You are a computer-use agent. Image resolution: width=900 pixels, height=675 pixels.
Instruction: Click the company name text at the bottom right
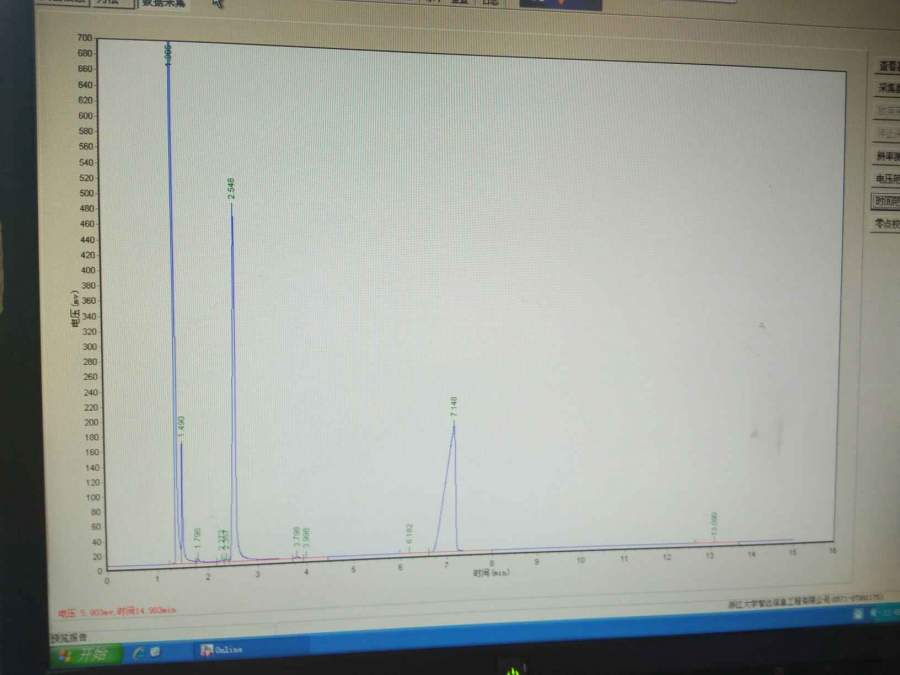coord(805,600)
